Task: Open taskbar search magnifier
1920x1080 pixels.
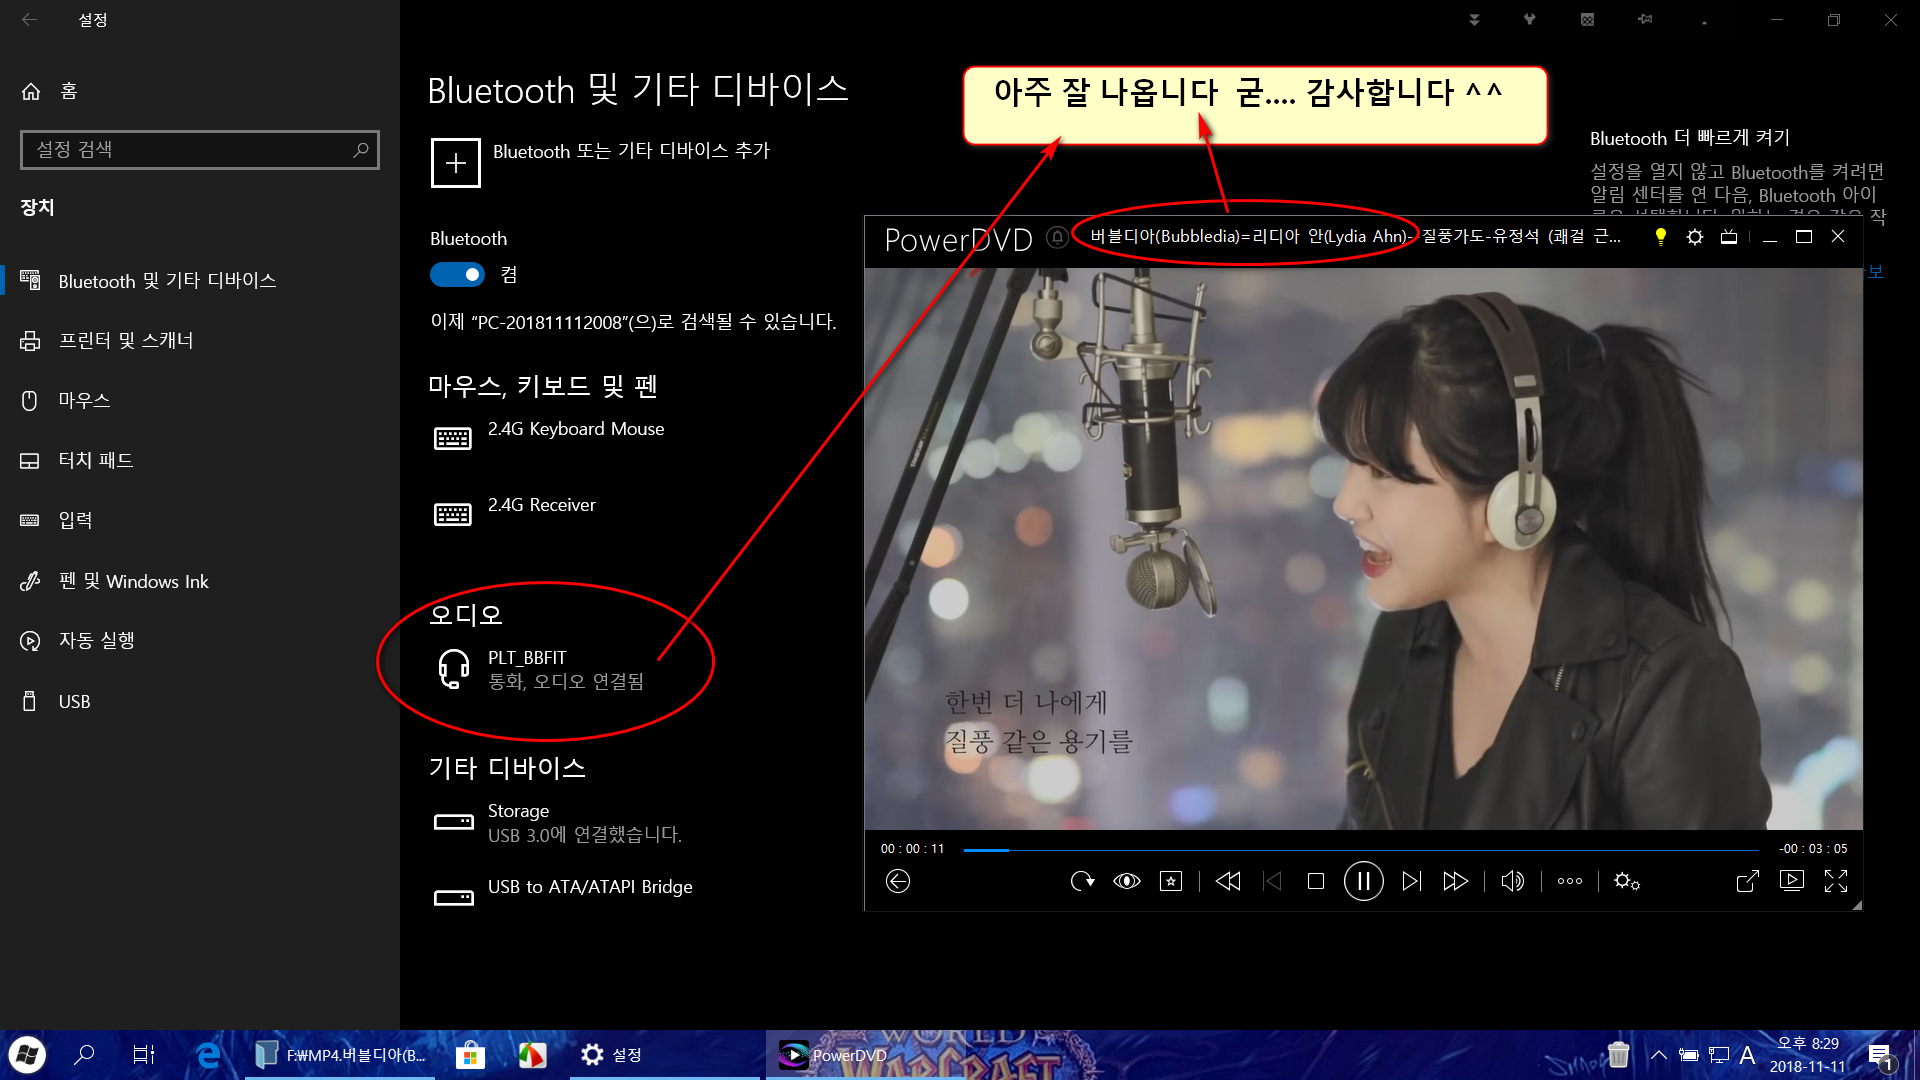Action: (85, 1055)
